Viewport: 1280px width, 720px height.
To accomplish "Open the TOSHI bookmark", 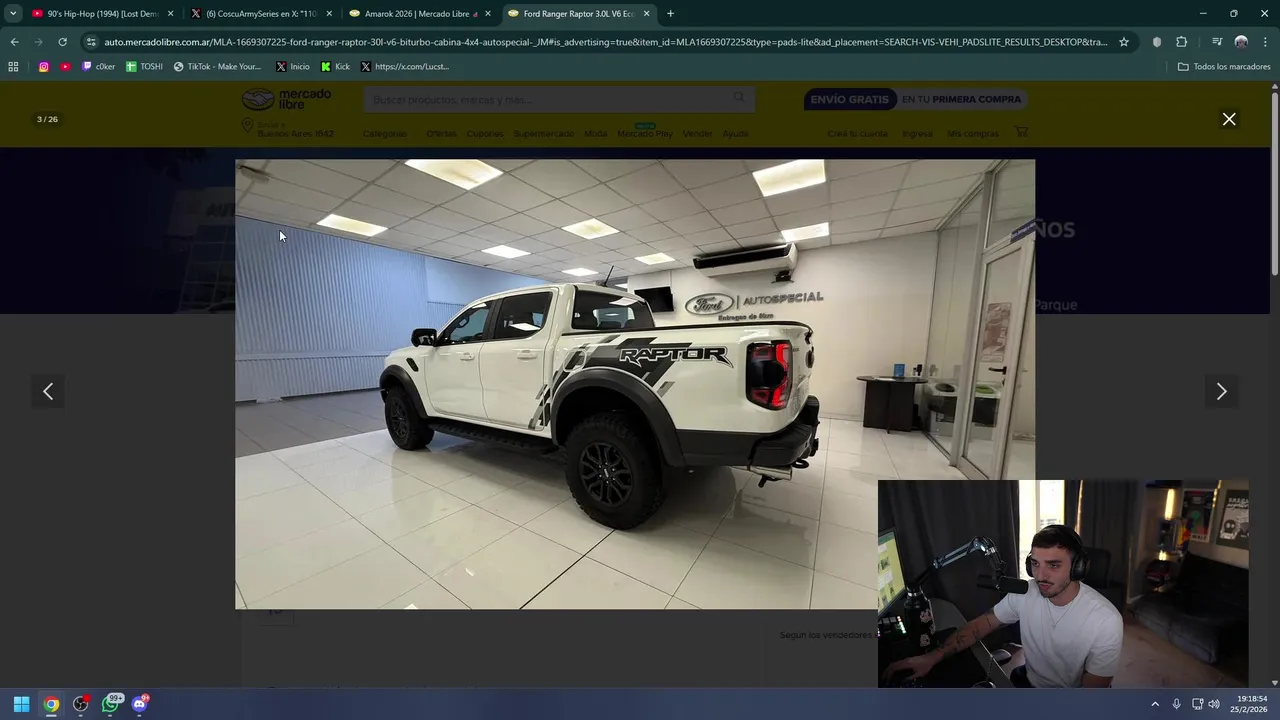I will [x=144, y=67].
